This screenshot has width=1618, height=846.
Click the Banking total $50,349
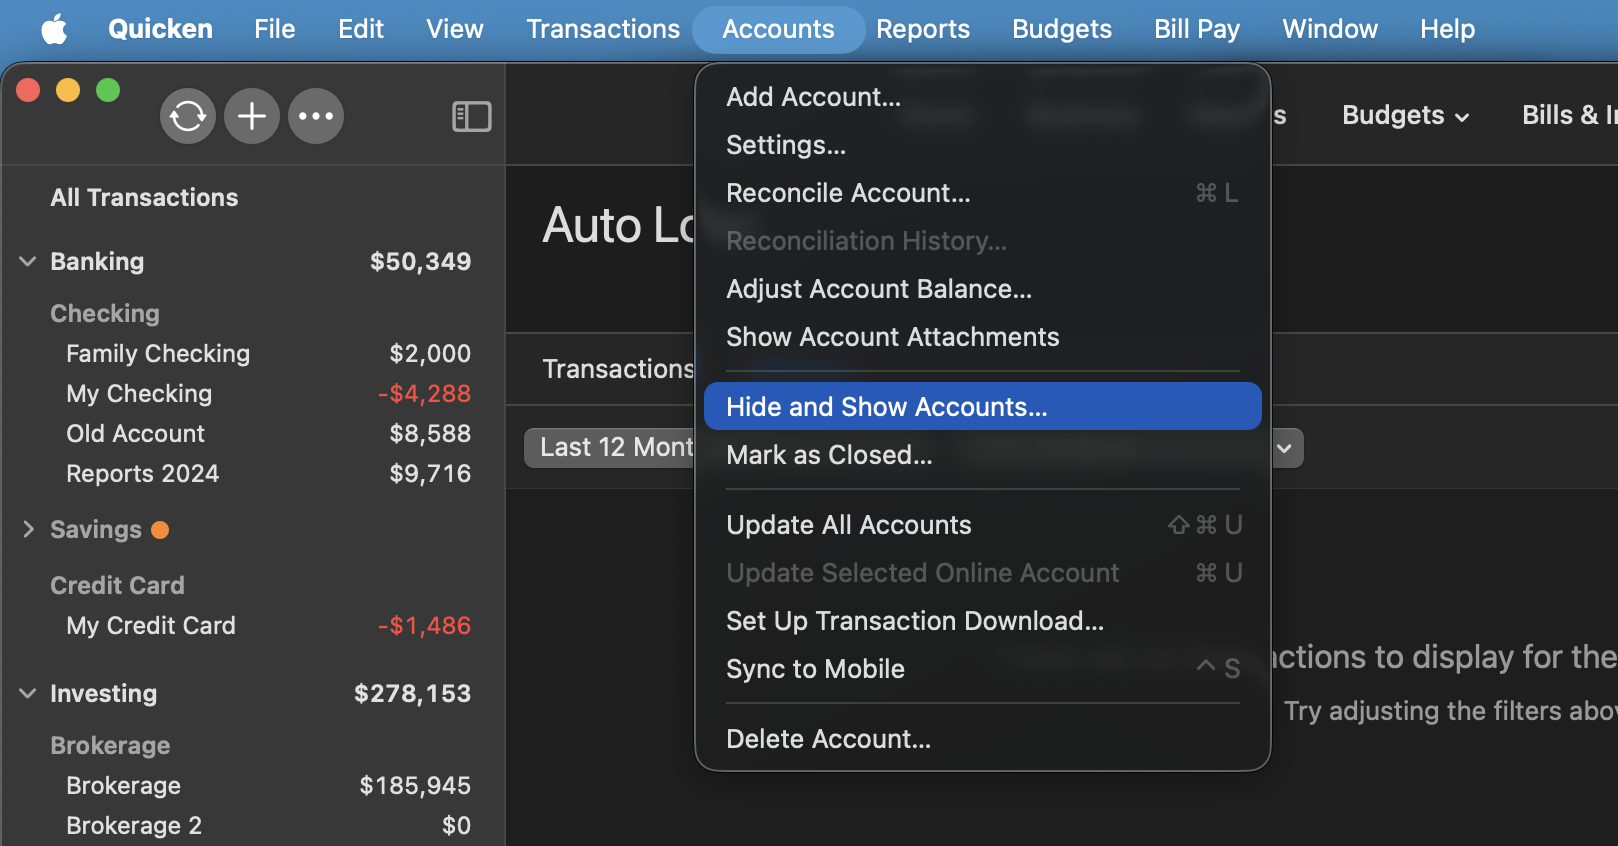(420, 262)
